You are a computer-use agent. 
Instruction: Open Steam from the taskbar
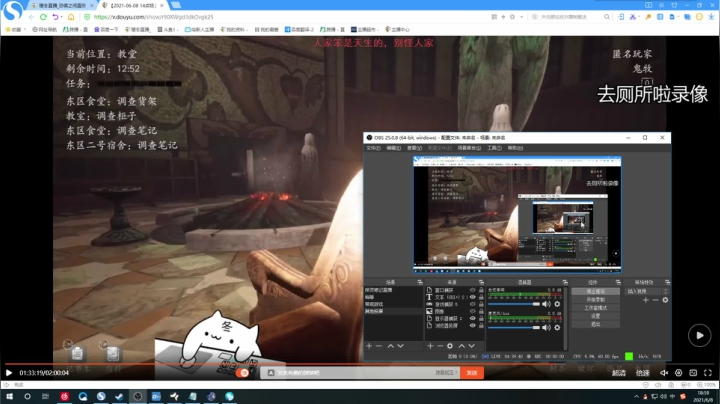click(119, 396)
